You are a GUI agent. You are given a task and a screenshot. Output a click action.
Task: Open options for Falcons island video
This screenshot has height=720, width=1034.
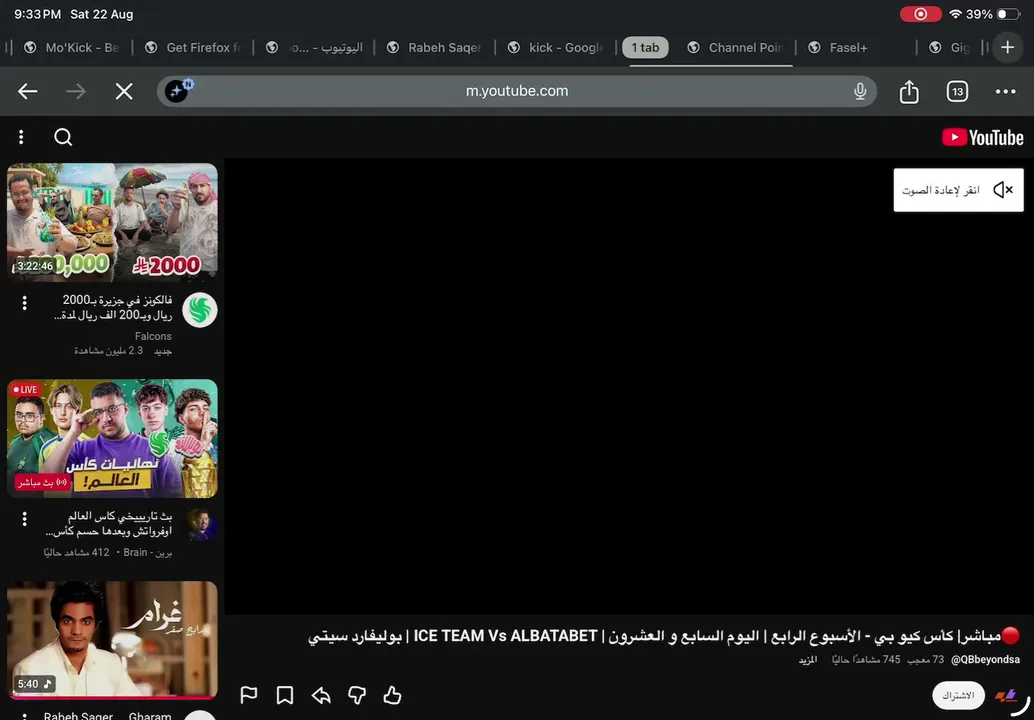click(24, 303)
